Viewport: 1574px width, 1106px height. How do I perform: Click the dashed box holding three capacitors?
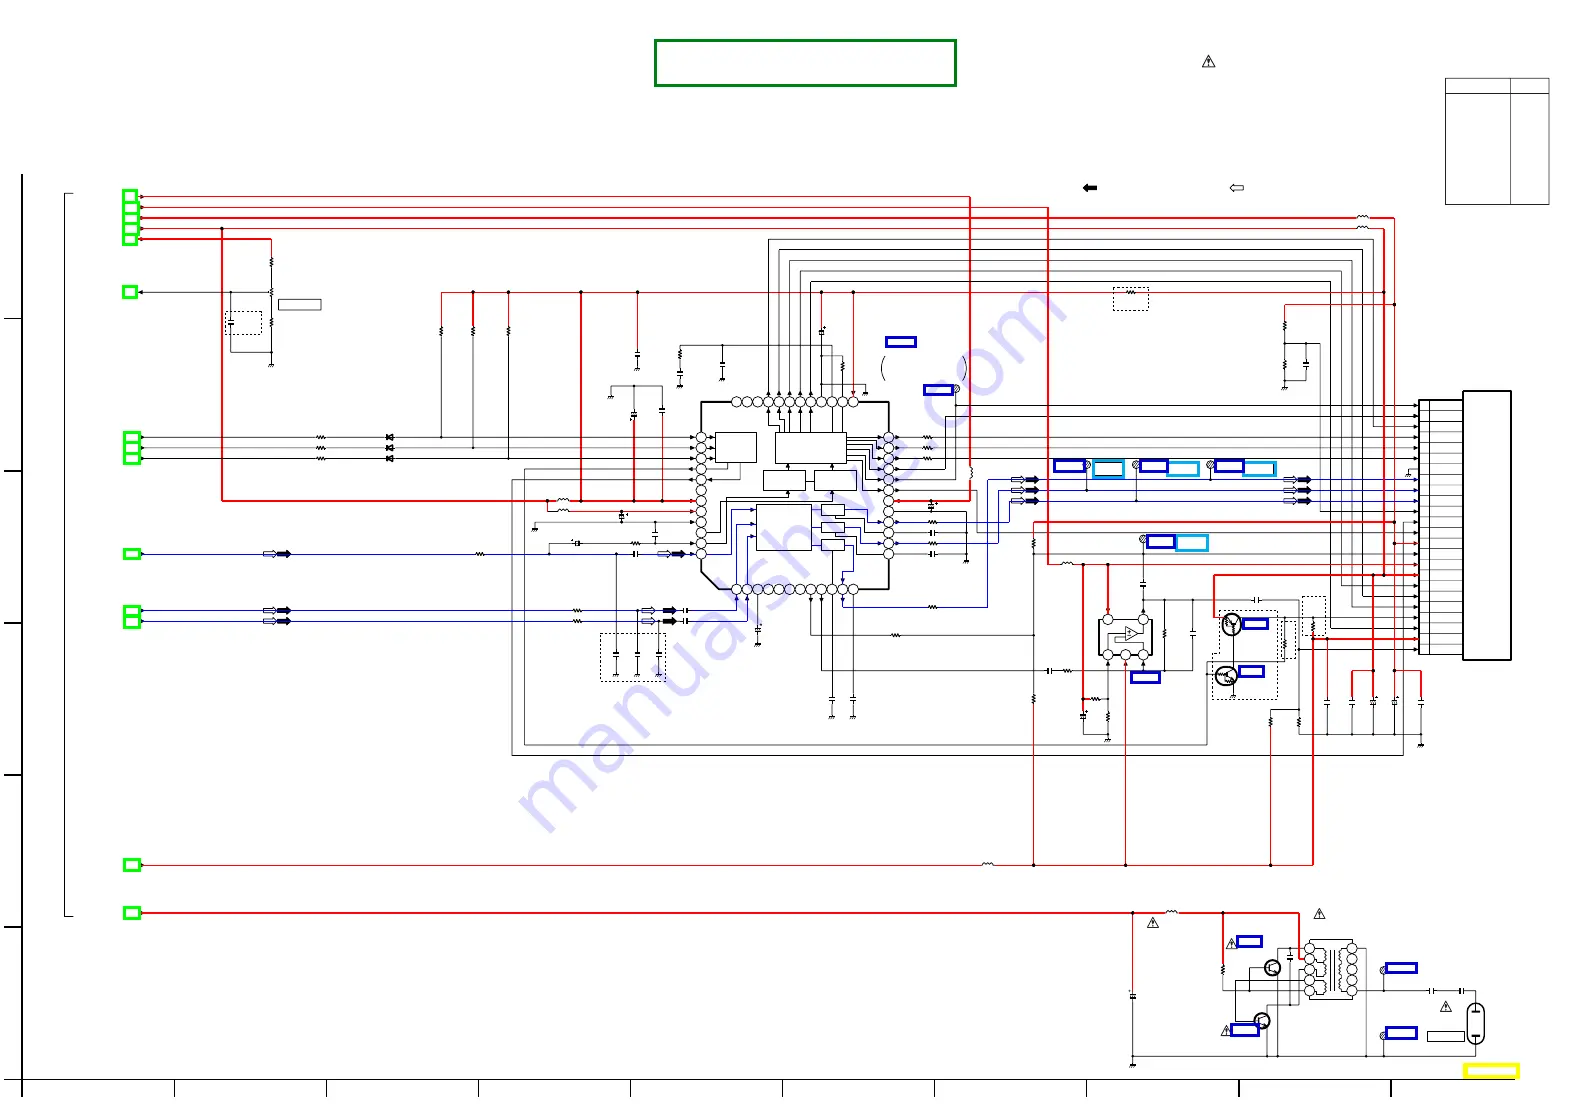[633, 657]
